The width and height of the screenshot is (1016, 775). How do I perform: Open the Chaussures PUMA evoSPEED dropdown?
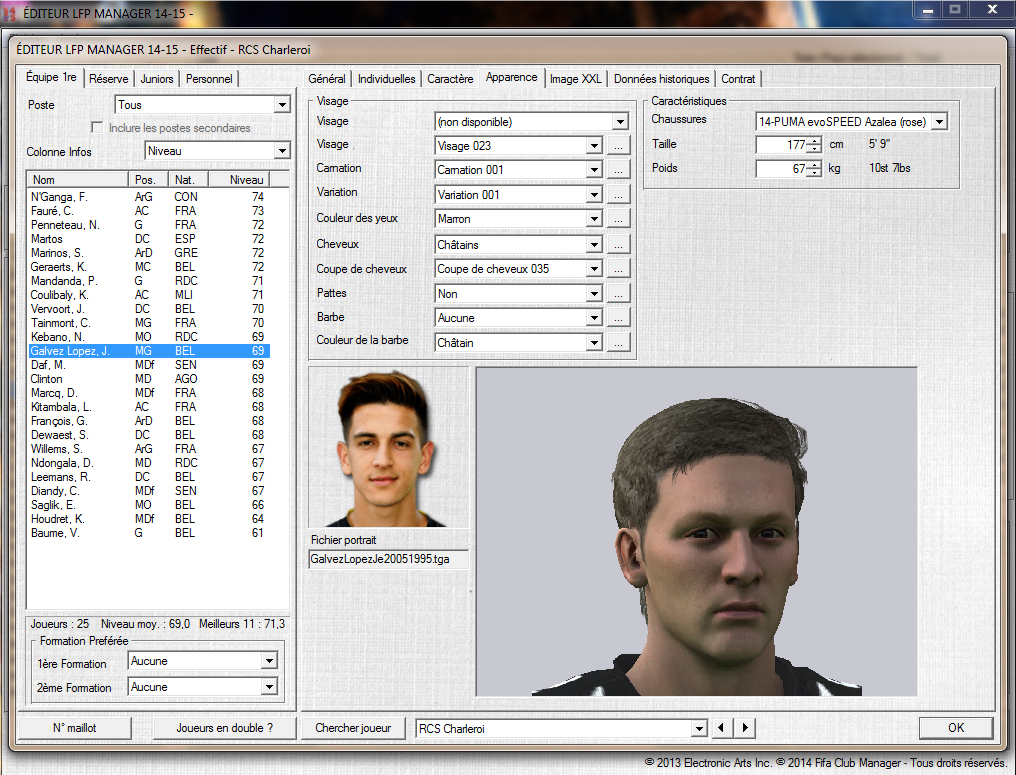tap(940, 122)
